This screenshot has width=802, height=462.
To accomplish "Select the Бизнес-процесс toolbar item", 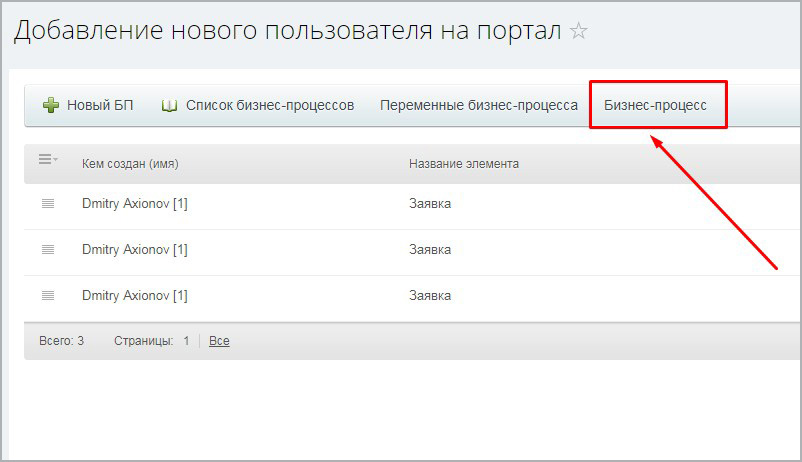I will pyautogui.click(x=655, y=105).
